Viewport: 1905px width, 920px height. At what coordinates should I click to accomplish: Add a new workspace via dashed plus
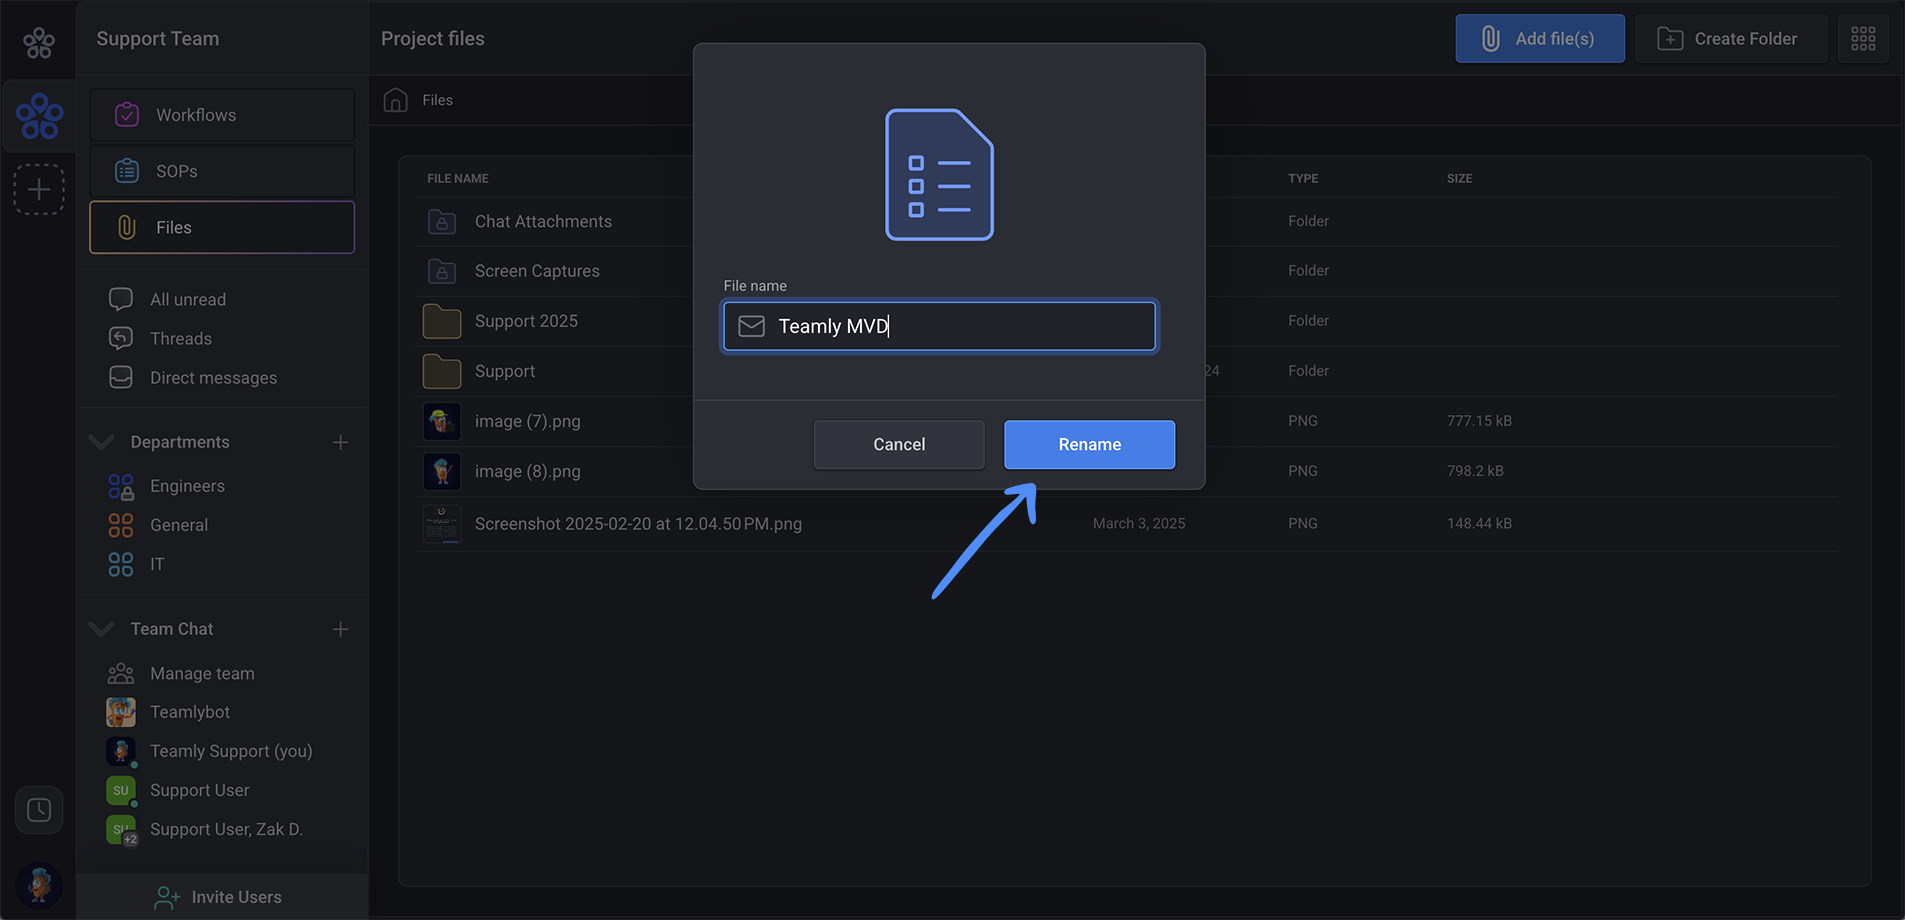tap(39, 189)
